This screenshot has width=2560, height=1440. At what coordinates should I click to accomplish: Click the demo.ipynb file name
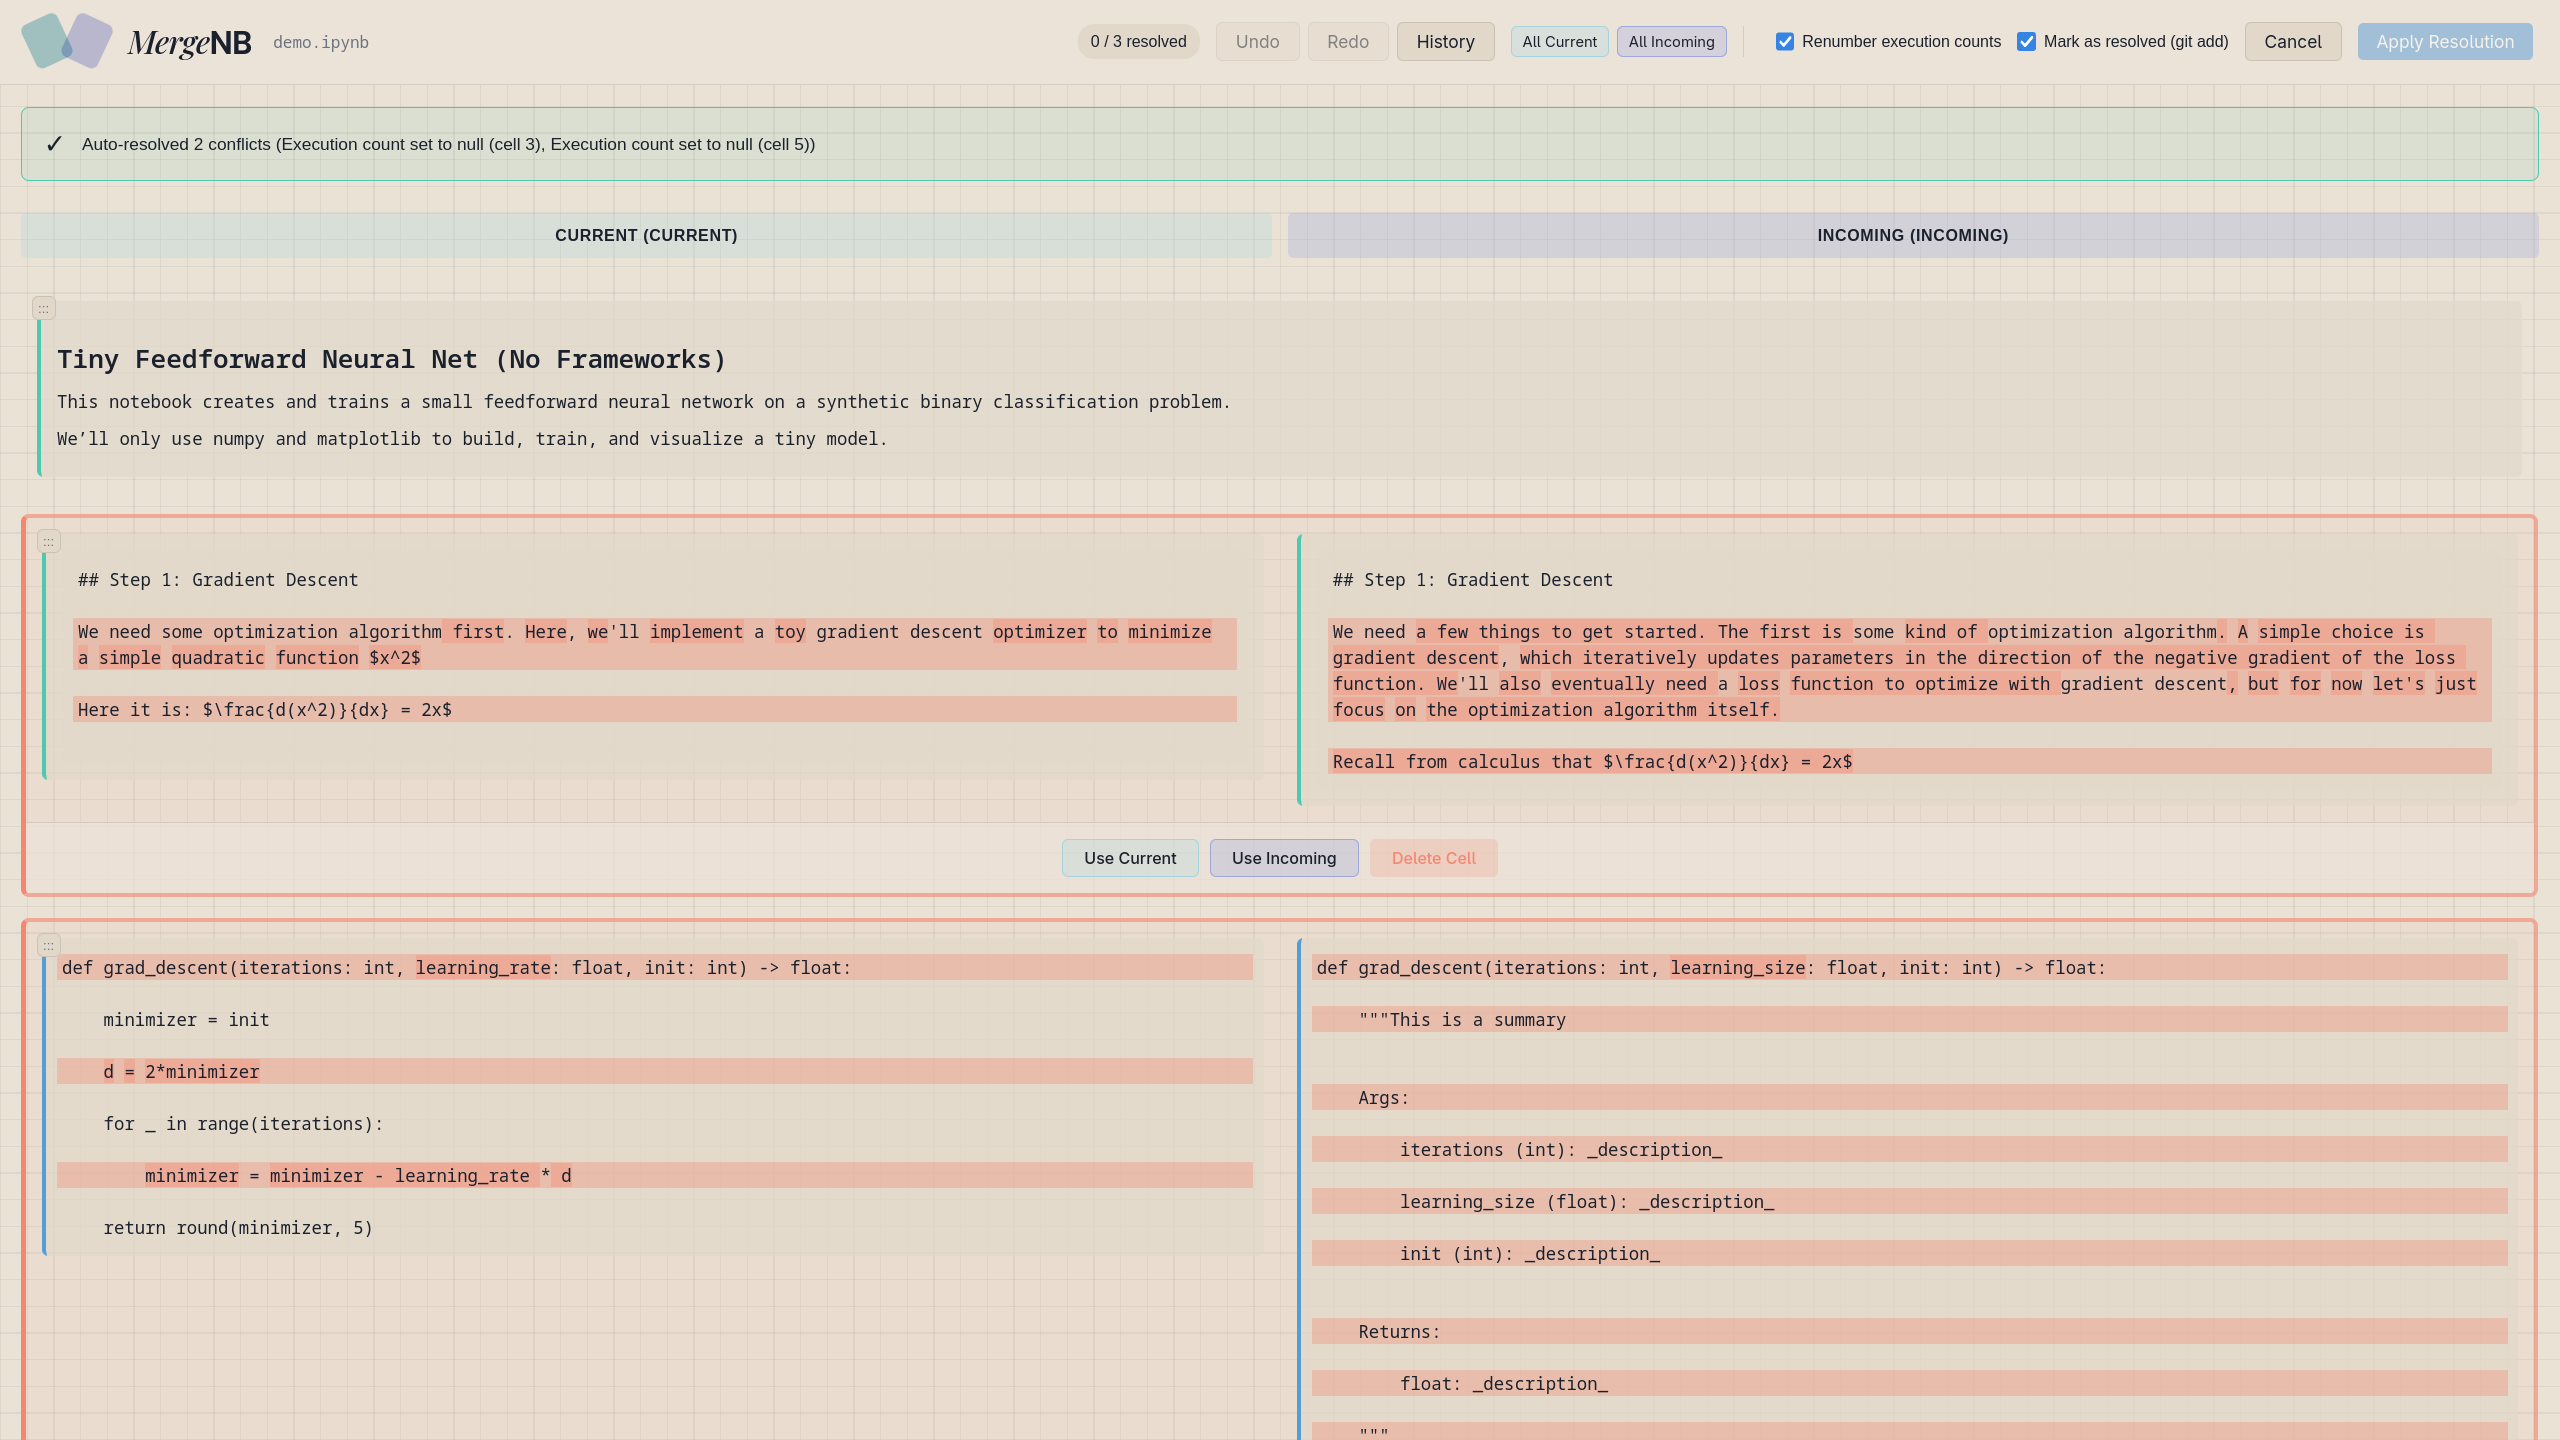point(321,42)
